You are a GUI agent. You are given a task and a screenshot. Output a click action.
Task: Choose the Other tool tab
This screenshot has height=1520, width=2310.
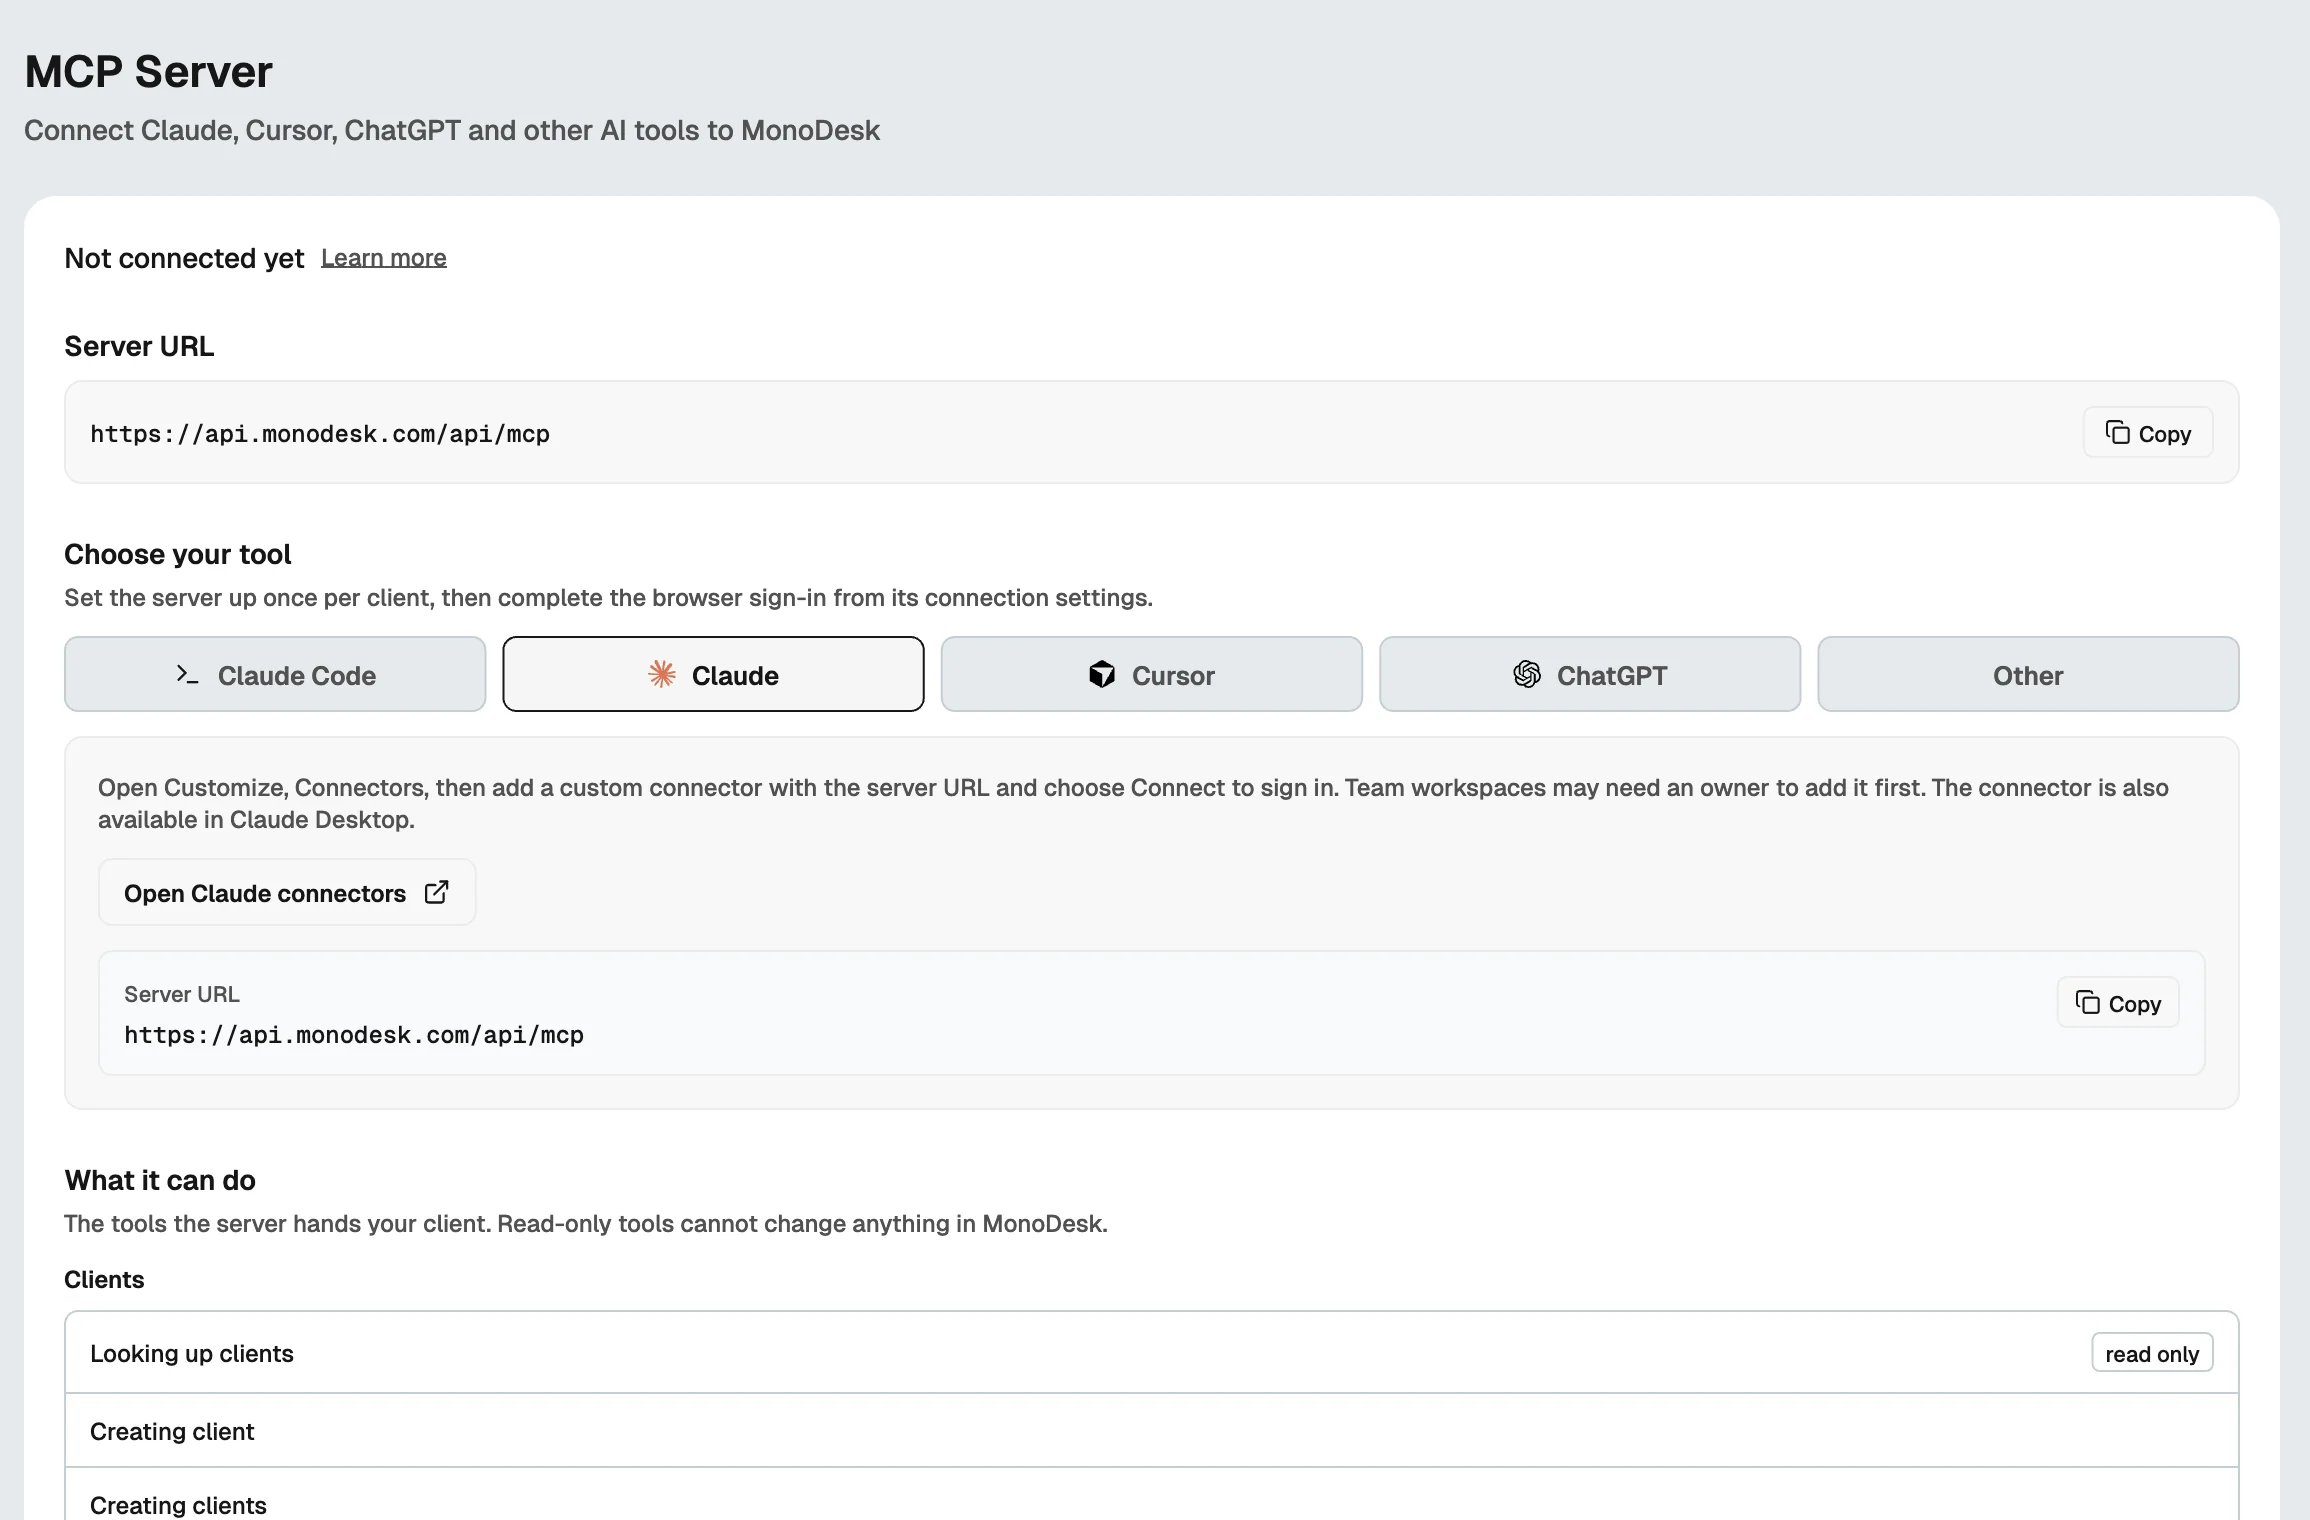tap(2028, 674)
